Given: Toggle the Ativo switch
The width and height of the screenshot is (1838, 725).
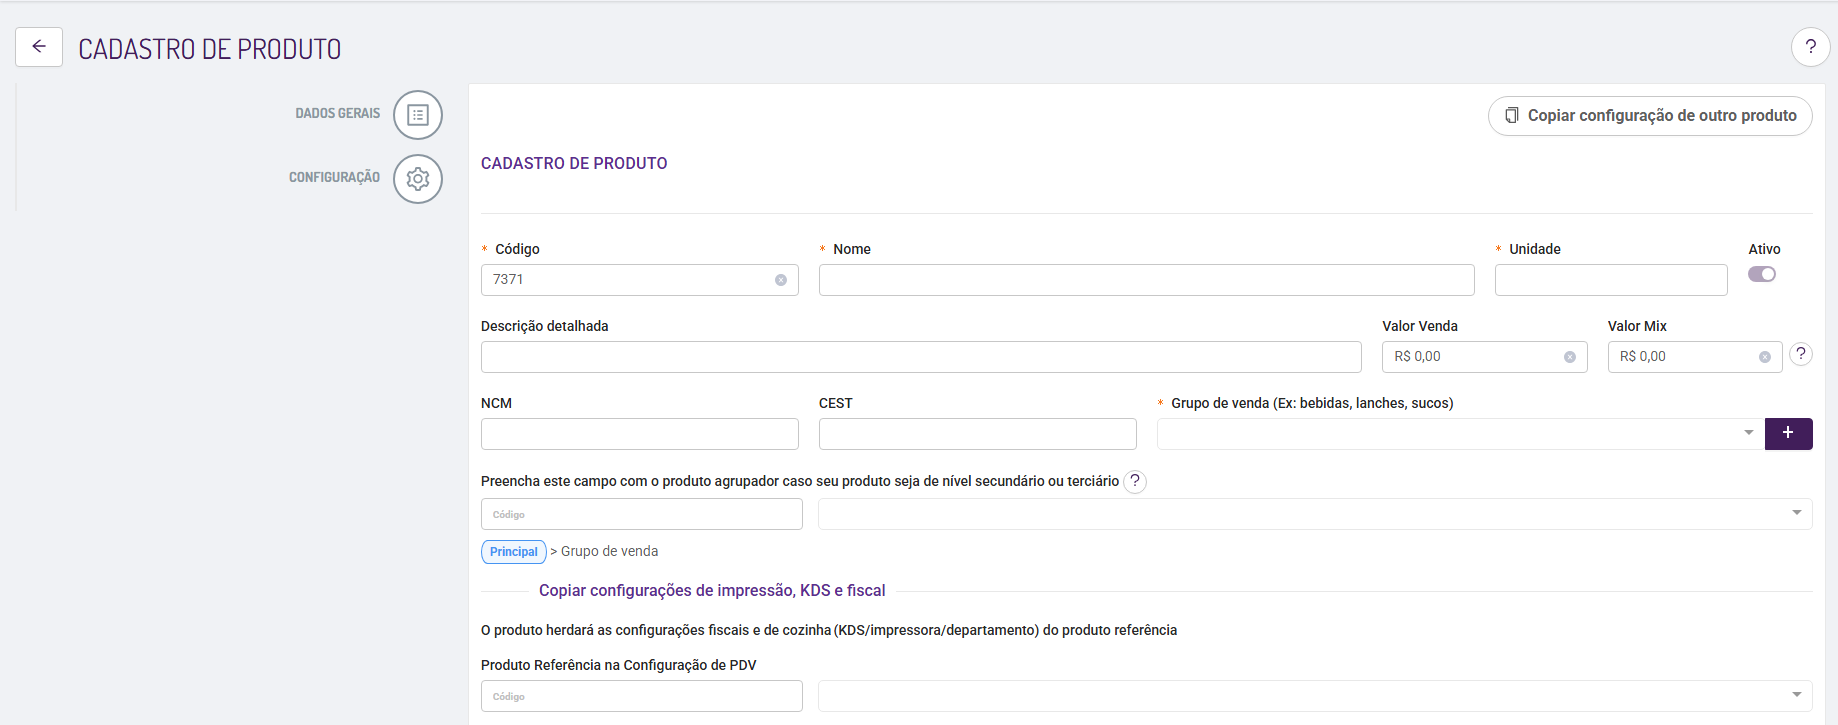Looking at the screenshot, I should 1762,274.
